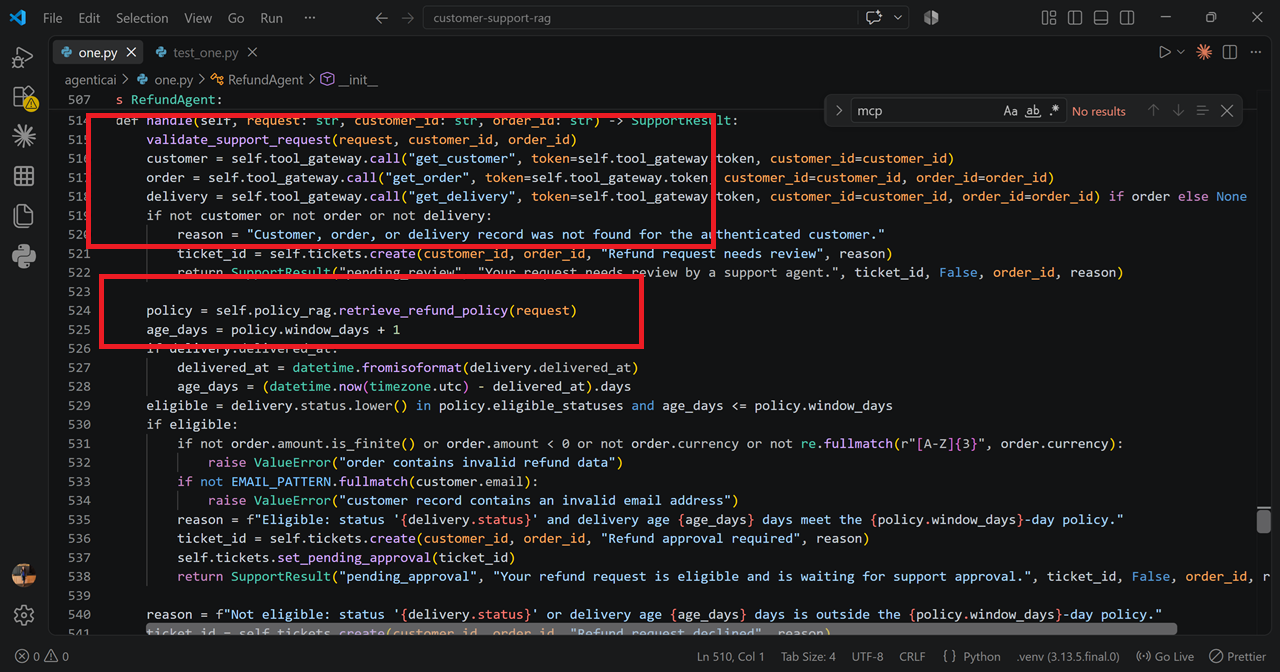Toggle Secondary Side Bar visibility
The width and height of the screenshot is (1280, 672).
pyautogui.click(x=1127, y=18)
